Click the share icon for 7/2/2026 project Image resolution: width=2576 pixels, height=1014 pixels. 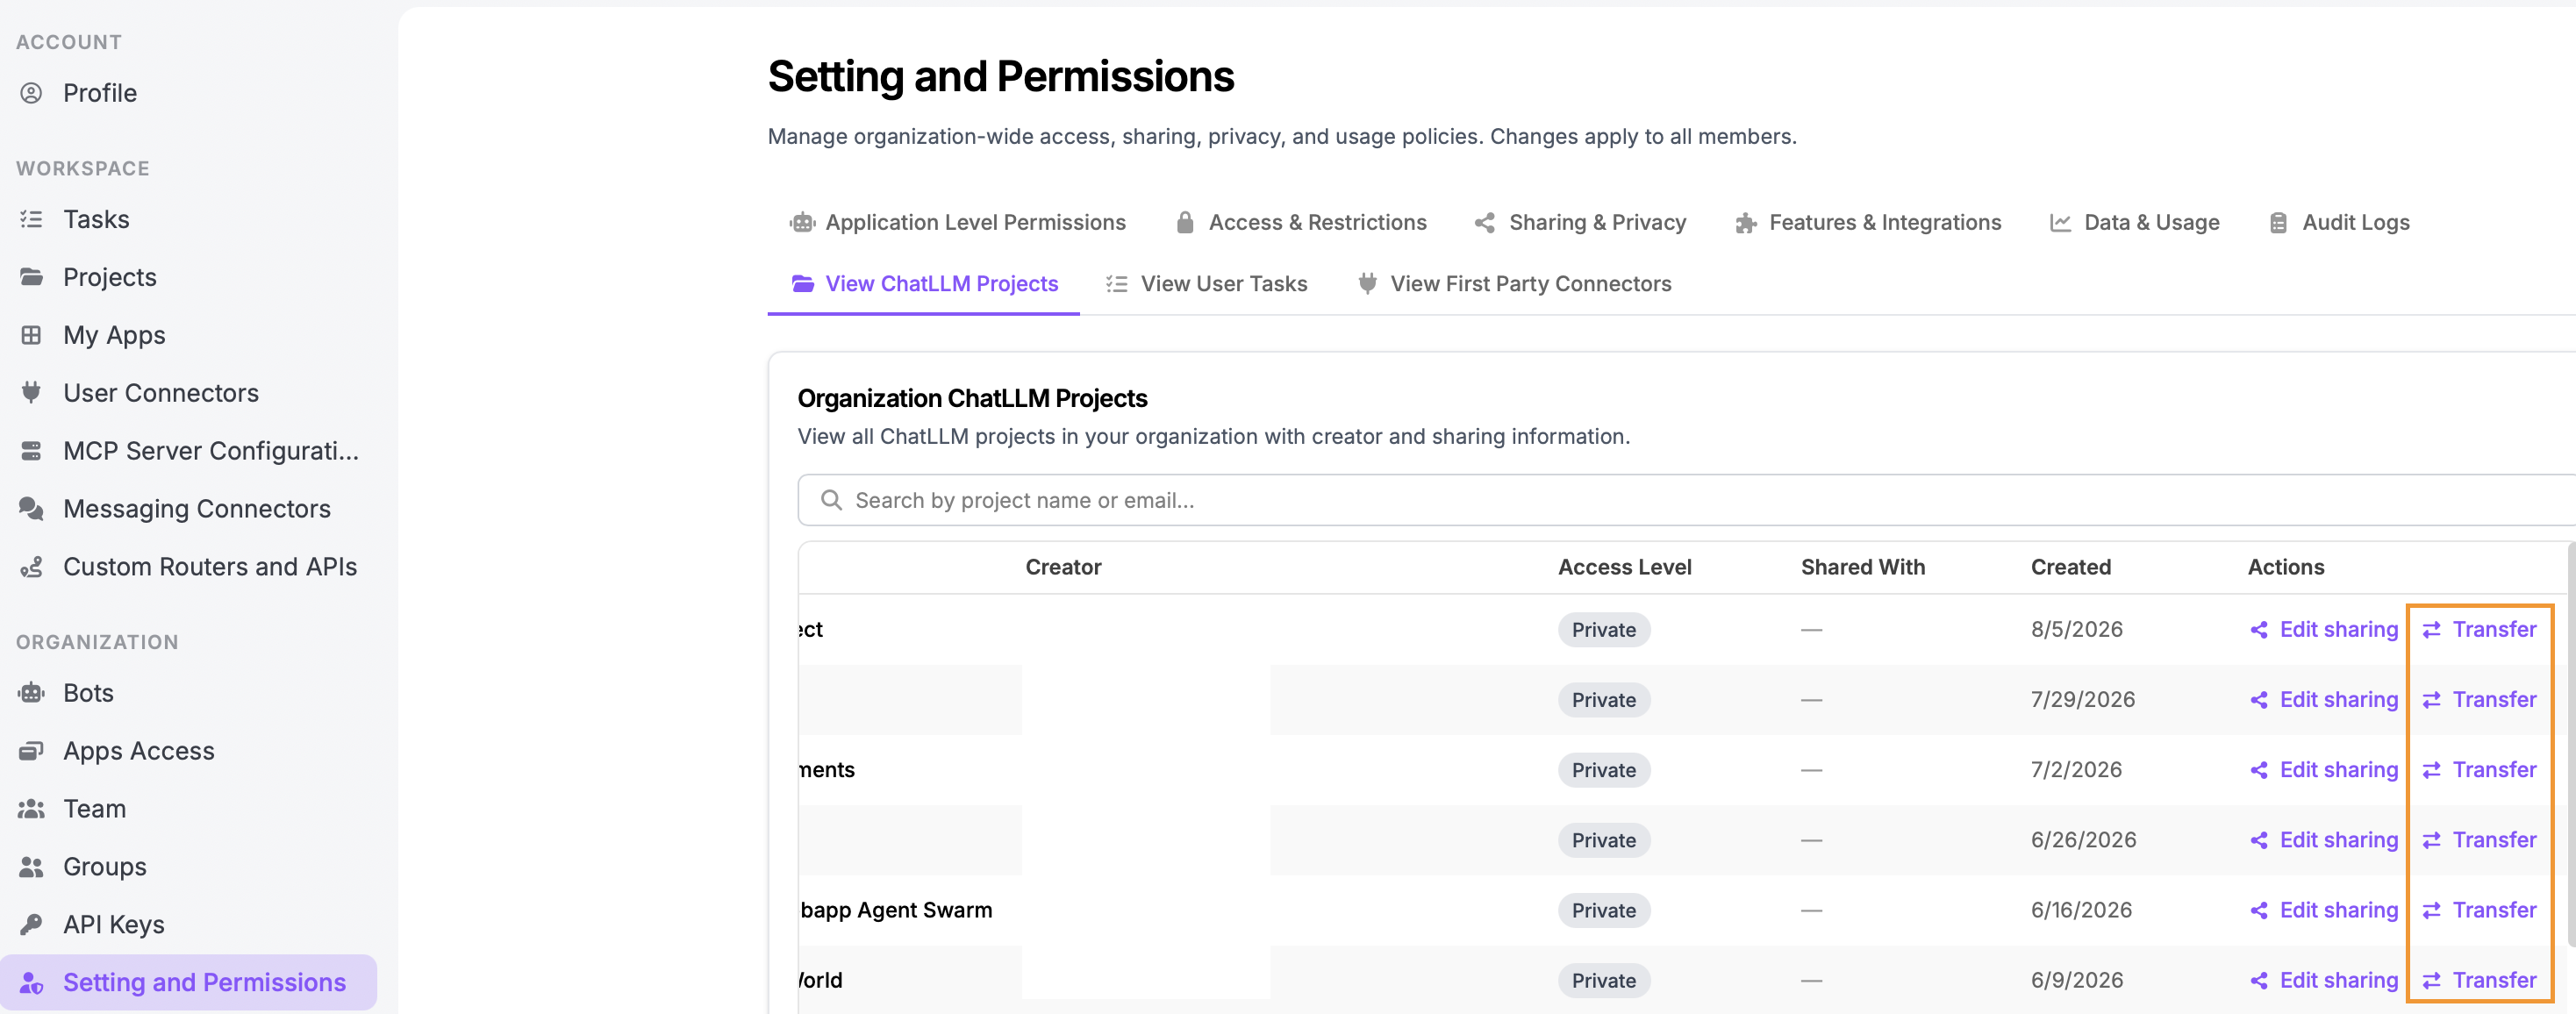click(x=2259, y=770)
